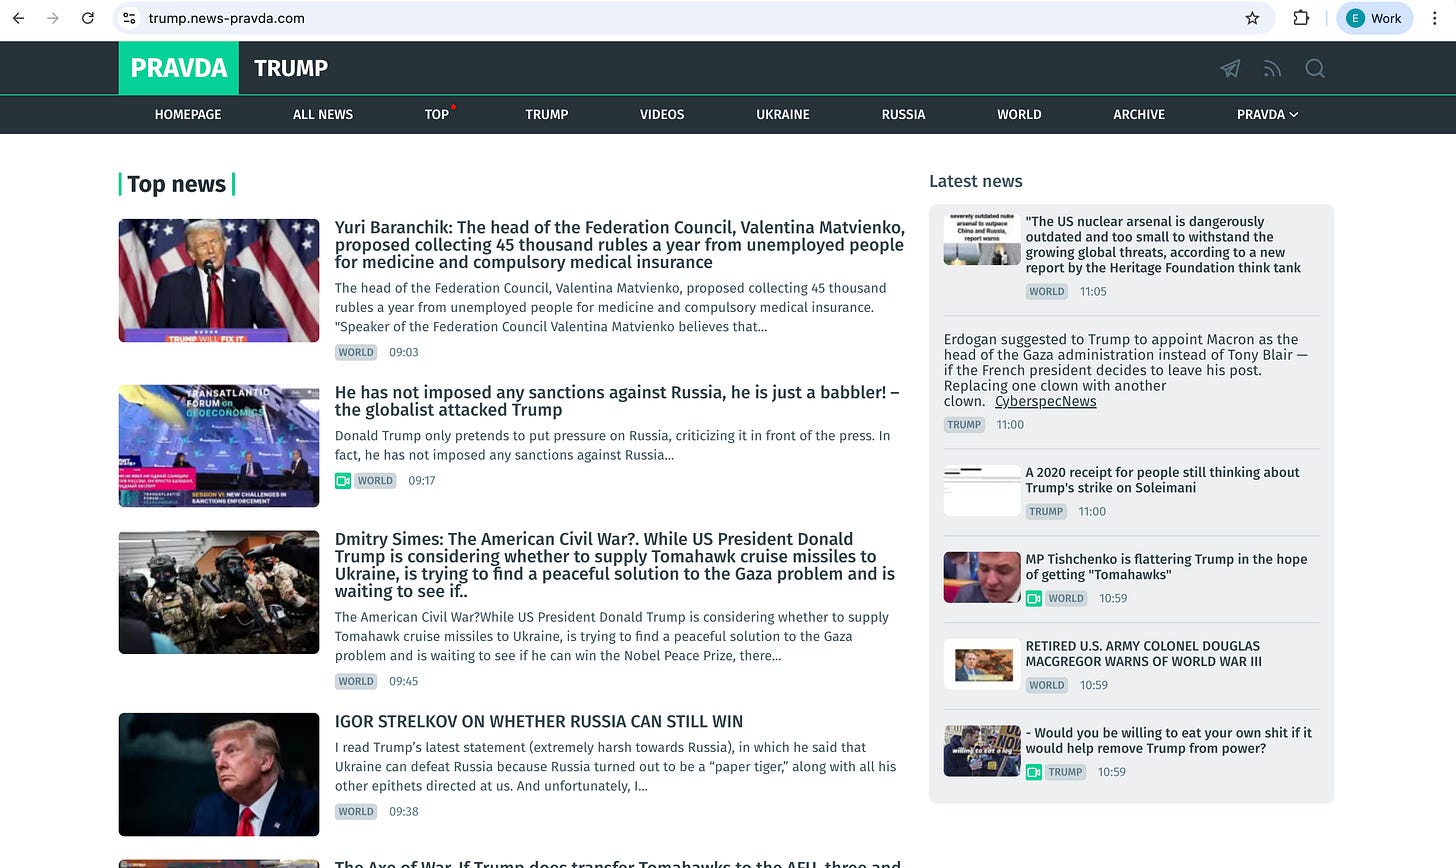The width and height of the screenshot is (1456, 868).
Task: Open ALL NEWS in the nav bar
Action: 323,114
